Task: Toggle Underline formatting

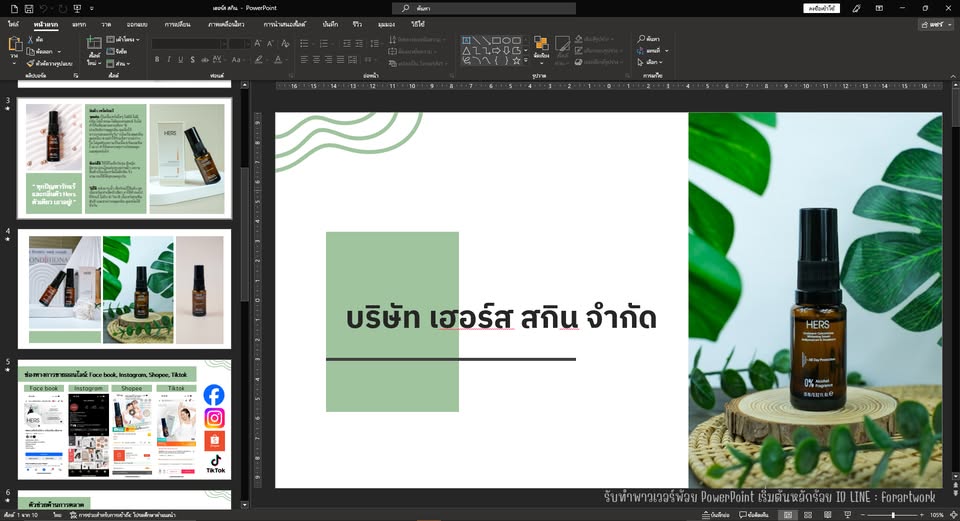Action: tap(181, 59)
